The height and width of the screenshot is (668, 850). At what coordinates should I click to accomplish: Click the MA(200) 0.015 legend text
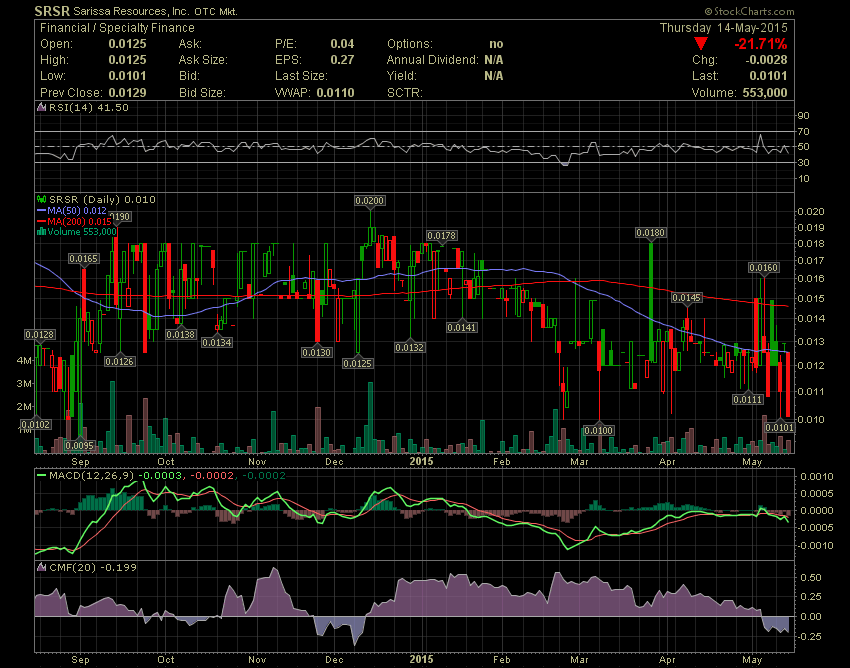pos(79,221)
